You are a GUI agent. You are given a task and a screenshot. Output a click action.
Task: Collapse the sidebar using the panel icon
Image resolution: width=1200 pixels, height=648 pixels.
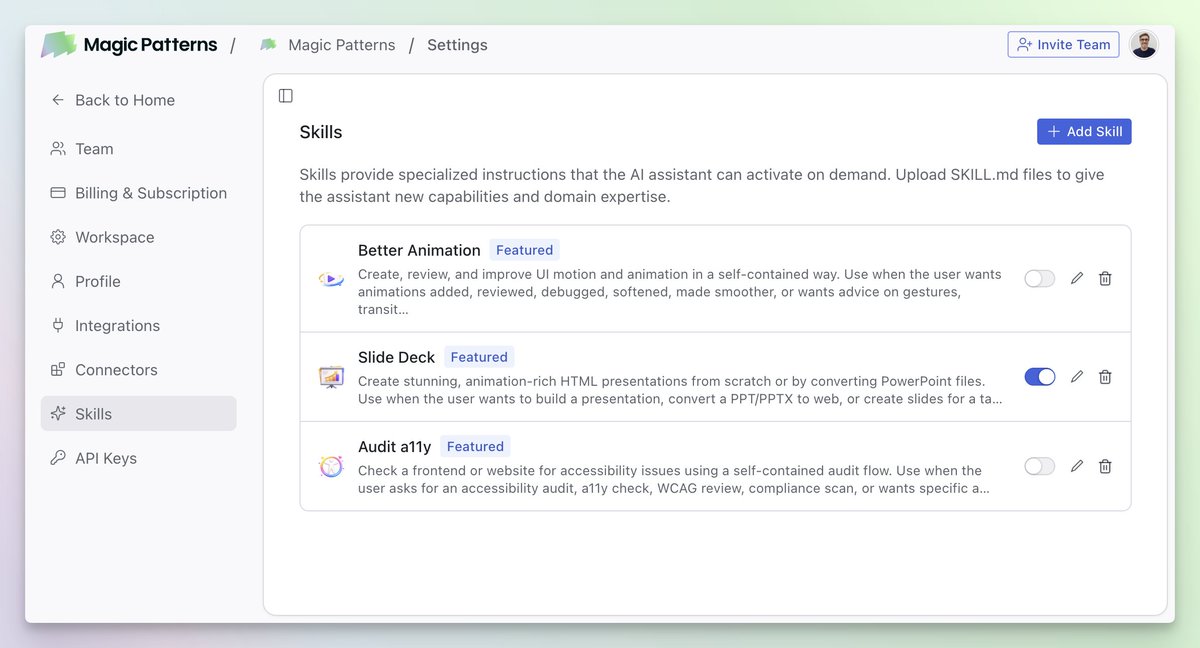click(x=285, y=95)
